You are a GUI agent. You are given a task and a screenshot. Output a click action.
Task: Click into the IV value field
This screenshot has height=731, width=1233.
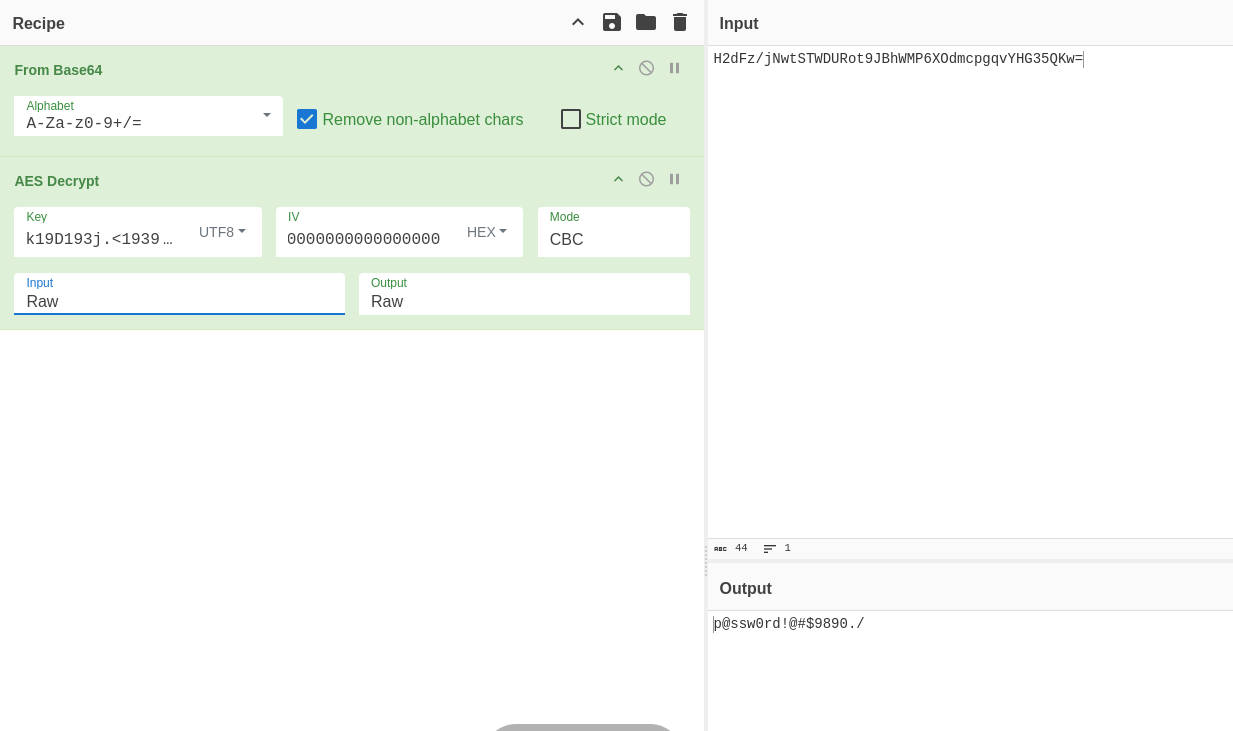point(364,239)
